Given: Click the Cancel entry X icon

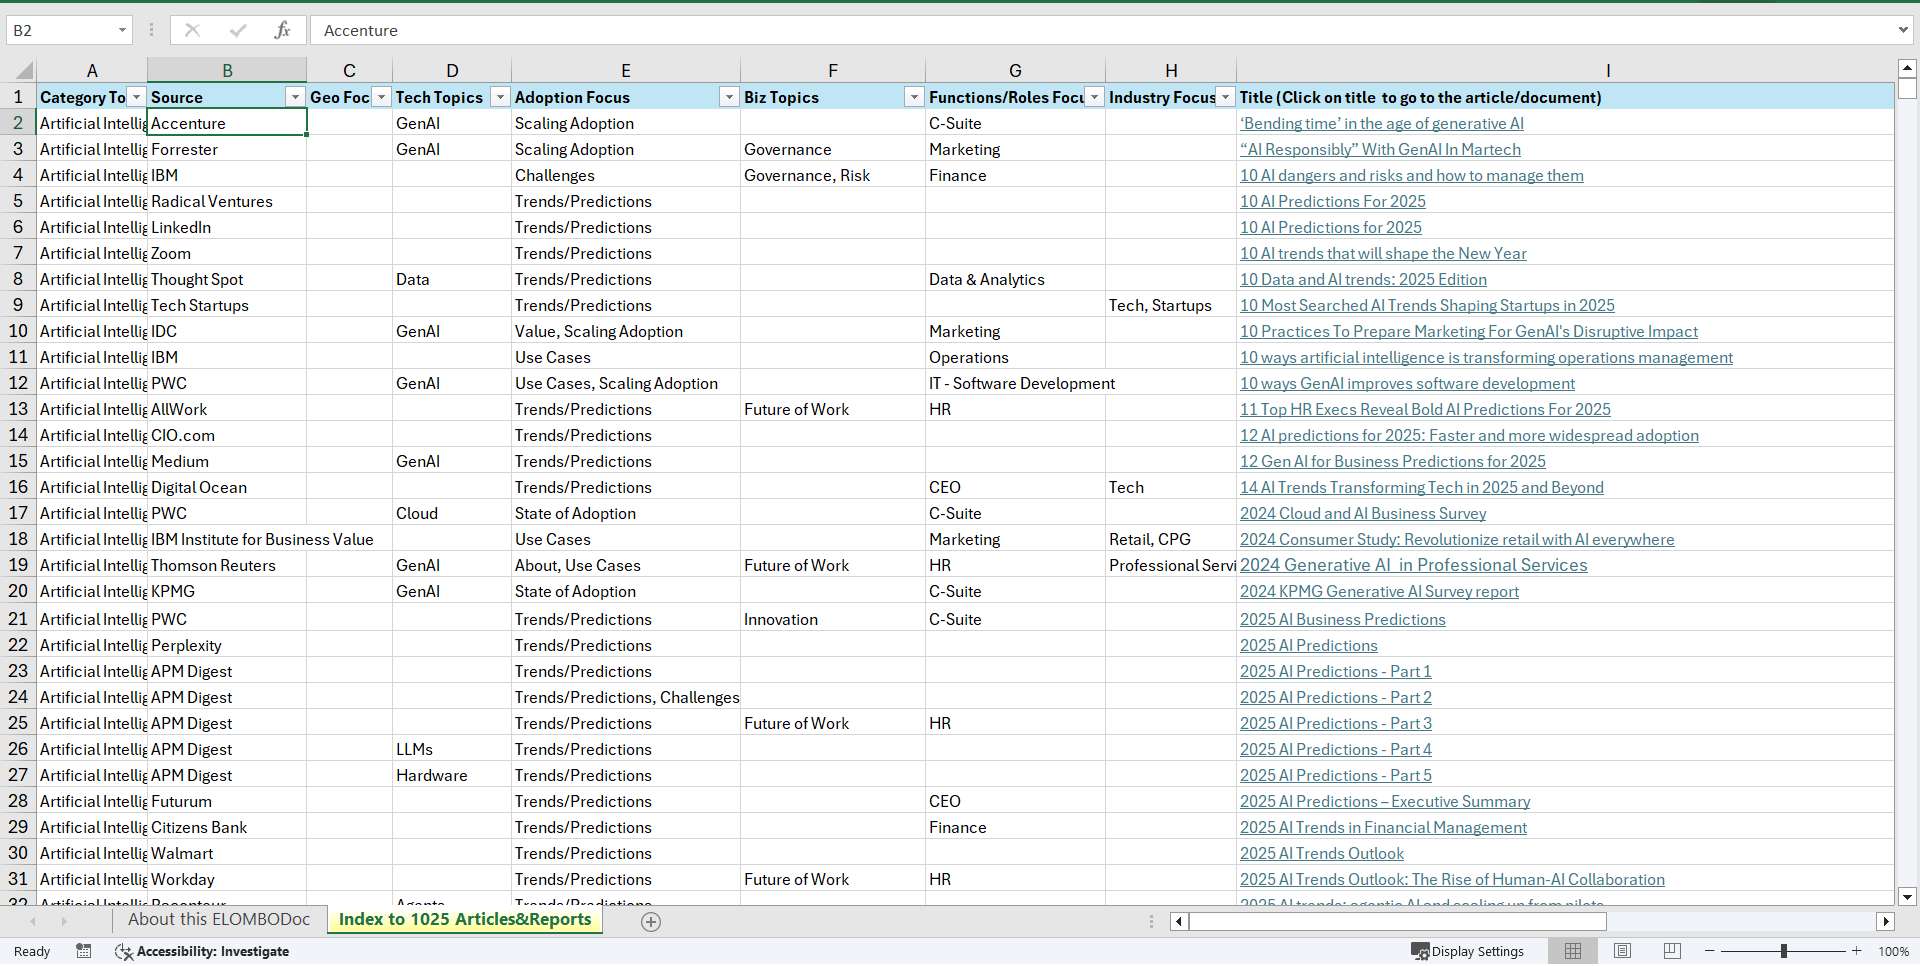Looking at the screenshot, I should click(192, 30).
